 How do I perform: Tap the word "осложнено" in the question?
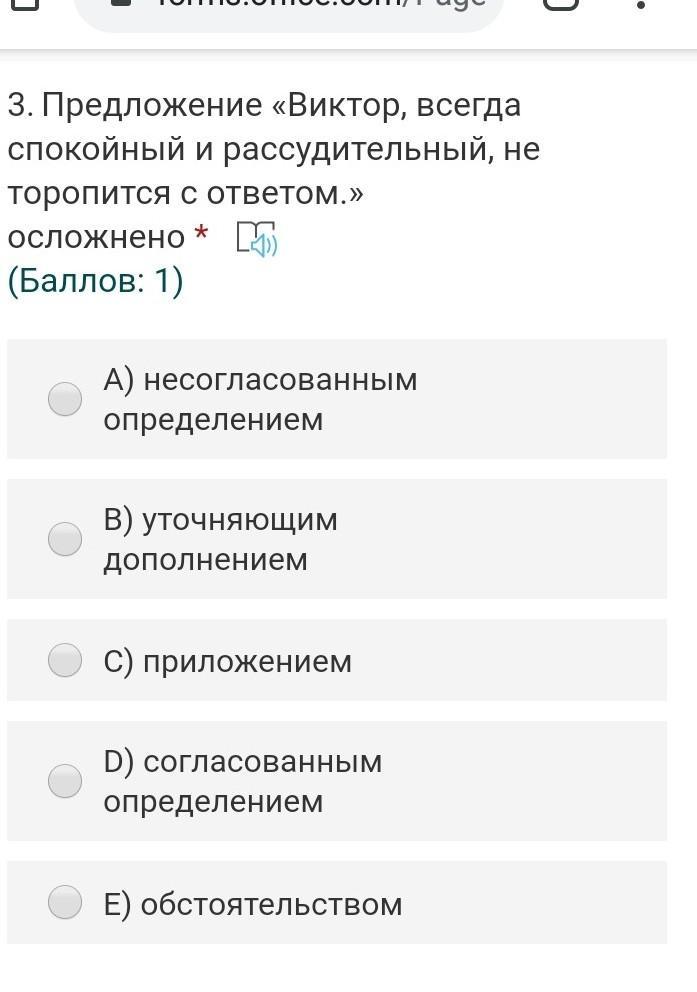tap(96, 237)
